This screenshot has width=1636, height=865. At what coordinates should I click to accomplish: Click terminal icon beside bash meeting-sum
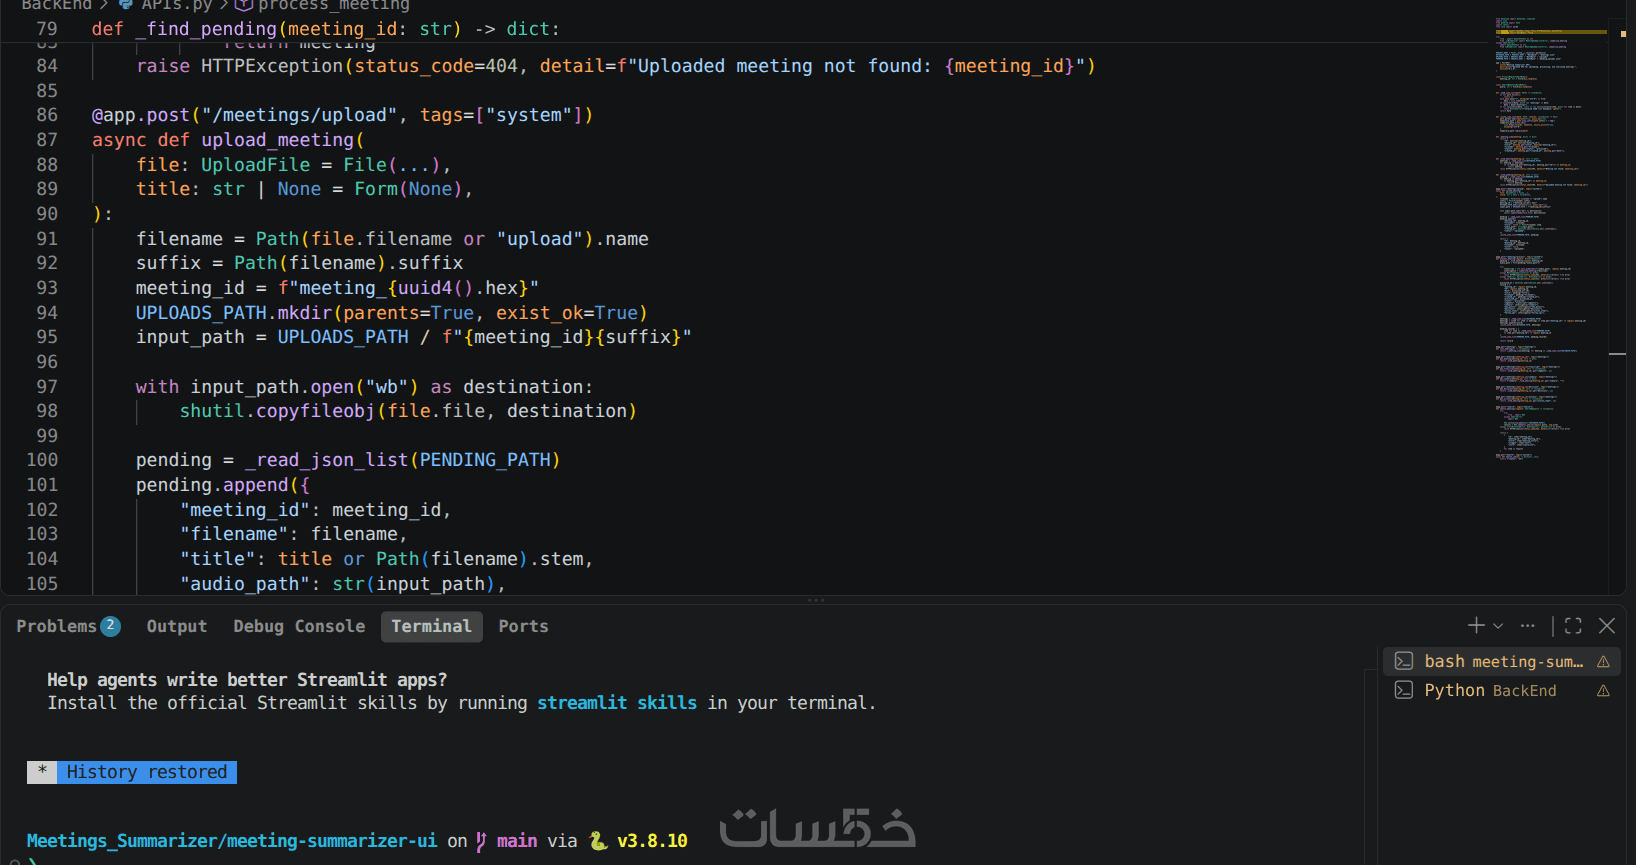(x=1404, y=661)
